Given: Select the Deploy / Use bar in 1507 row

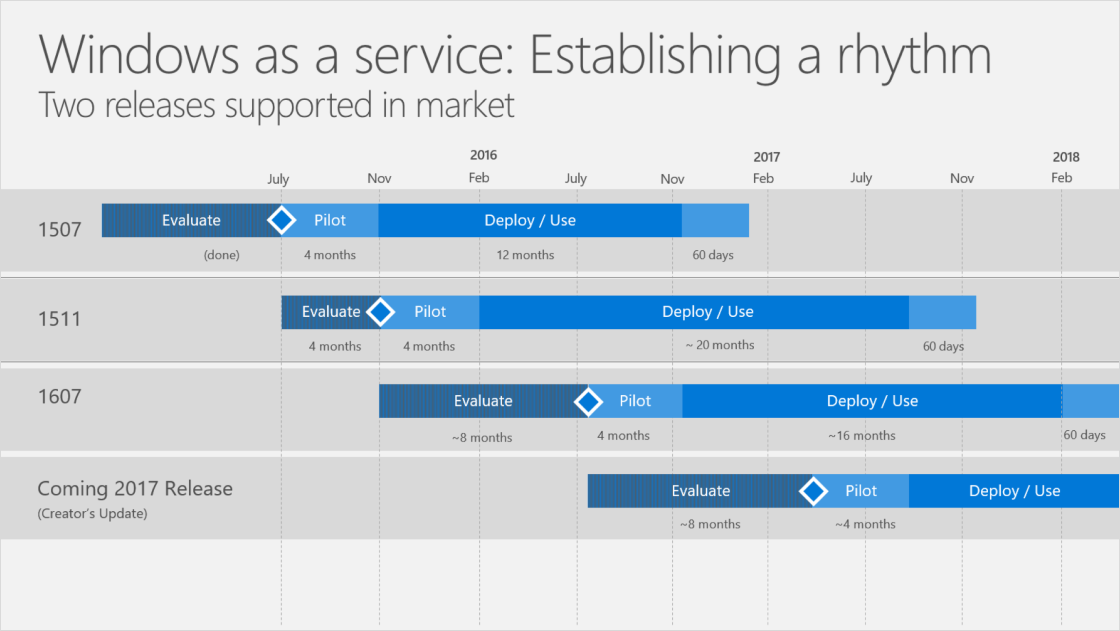Looking at the screenshot, I should coord(530,220).
